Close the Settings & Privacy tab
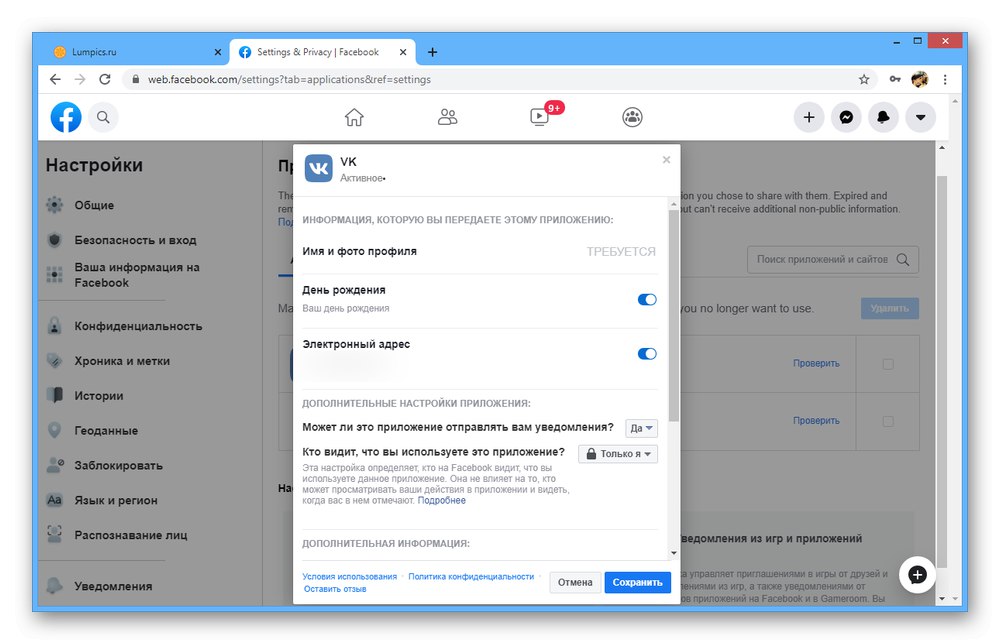 [403, 52]
